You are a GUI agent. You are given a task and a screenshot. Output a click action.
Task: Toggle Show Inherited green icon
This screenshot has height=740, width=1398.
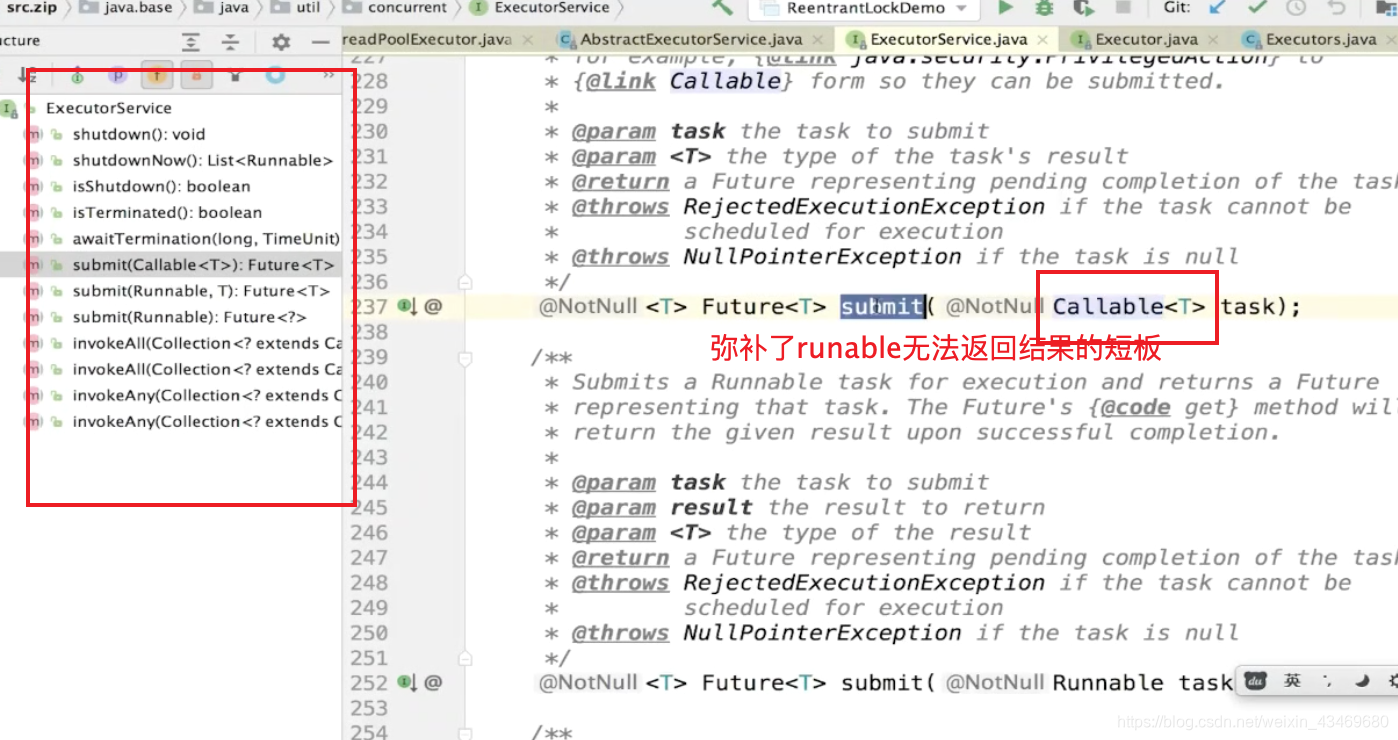tap(77, 76)
